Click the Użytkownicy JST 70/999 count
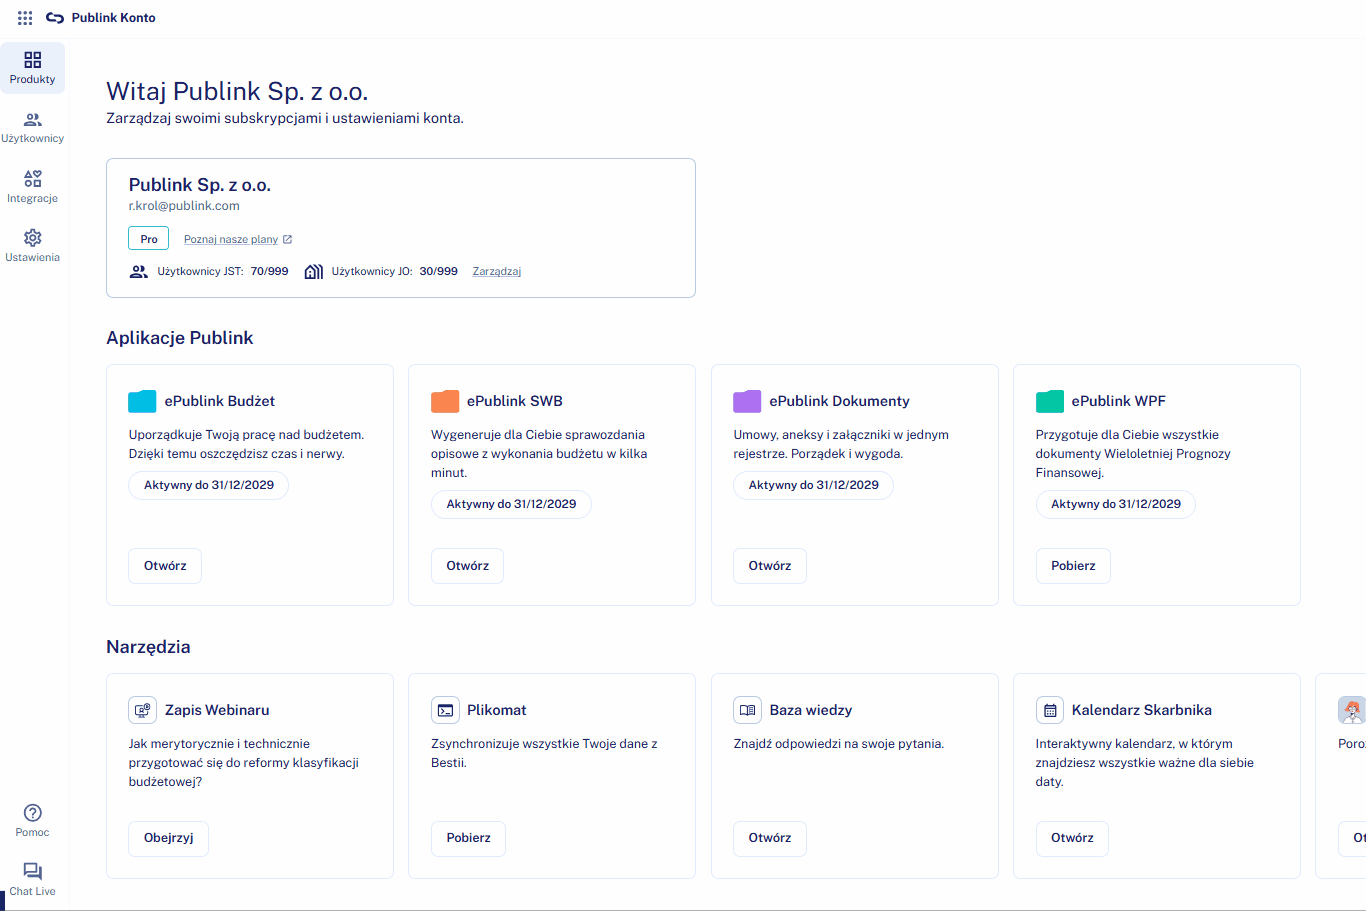Image resolution: width=1366 pixels, height=911 pixels. (270, 272)
